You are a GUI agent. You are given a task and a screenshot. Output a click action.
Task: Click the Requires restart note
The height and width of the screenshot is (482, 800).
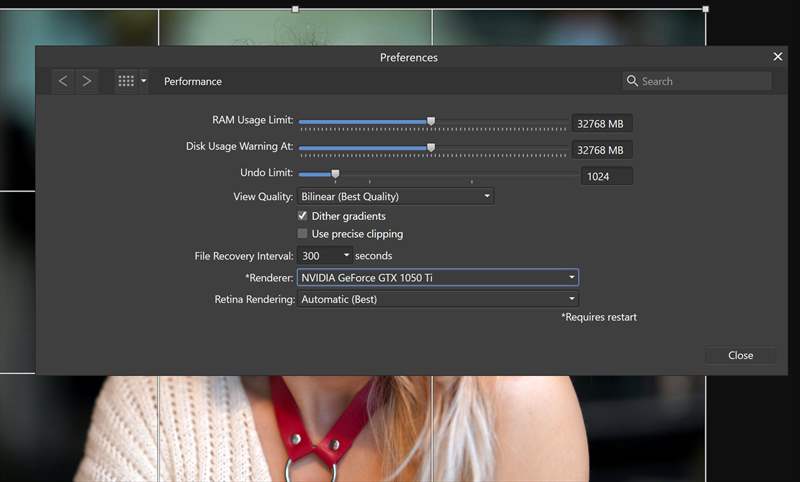599,317
